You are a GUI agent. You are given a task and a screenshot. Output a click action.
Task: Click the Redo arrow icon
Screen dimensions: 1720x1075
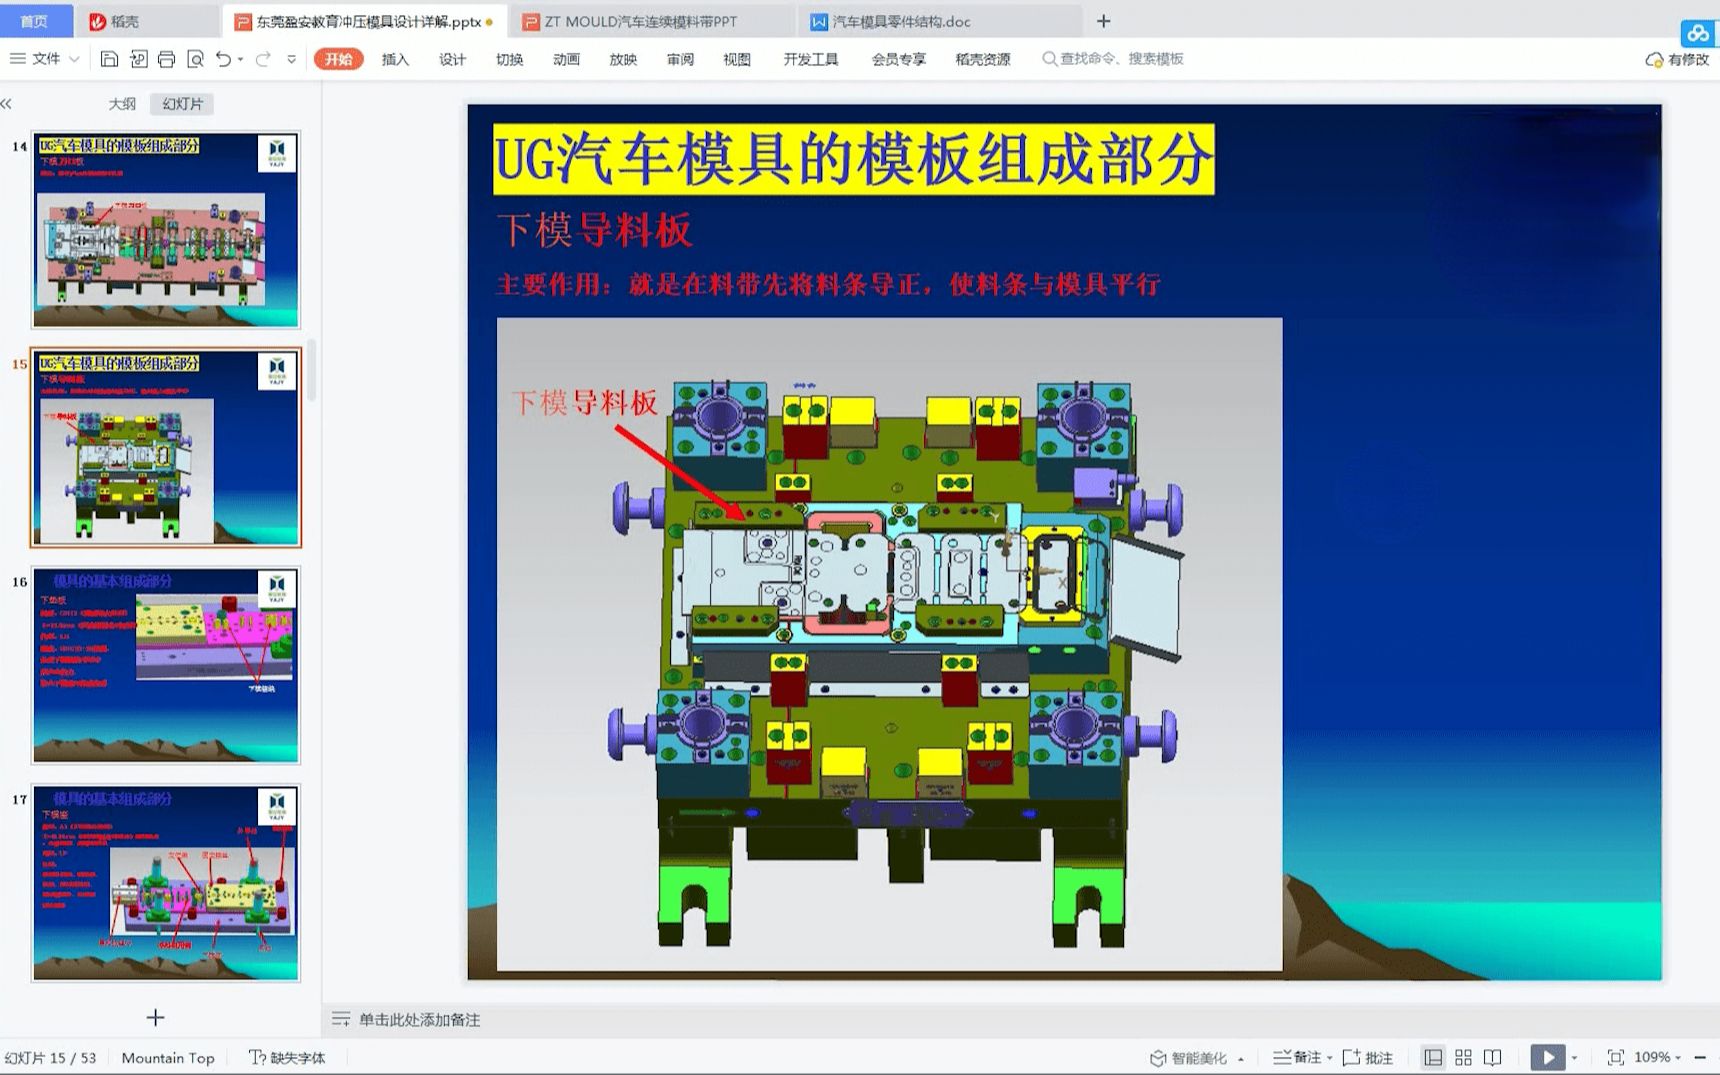tap(263, 59)
